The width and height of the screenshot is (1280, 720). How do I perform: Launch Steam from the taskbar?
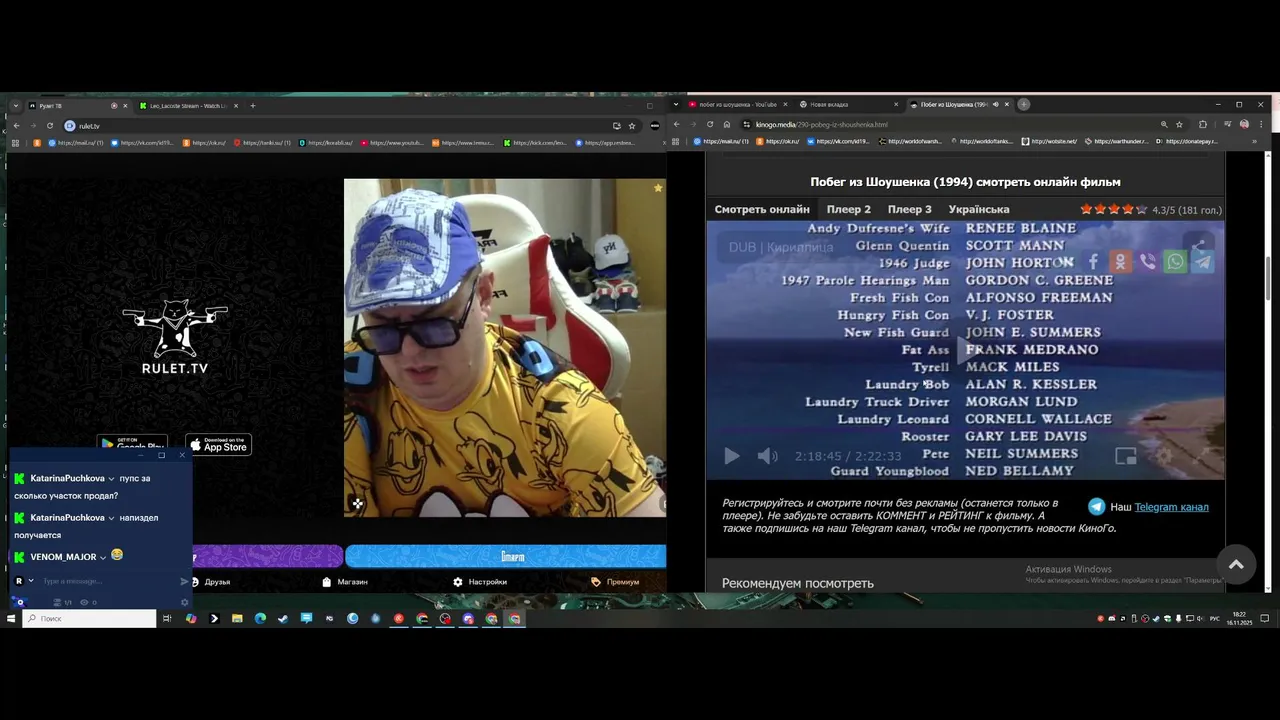tap(283, 619)
